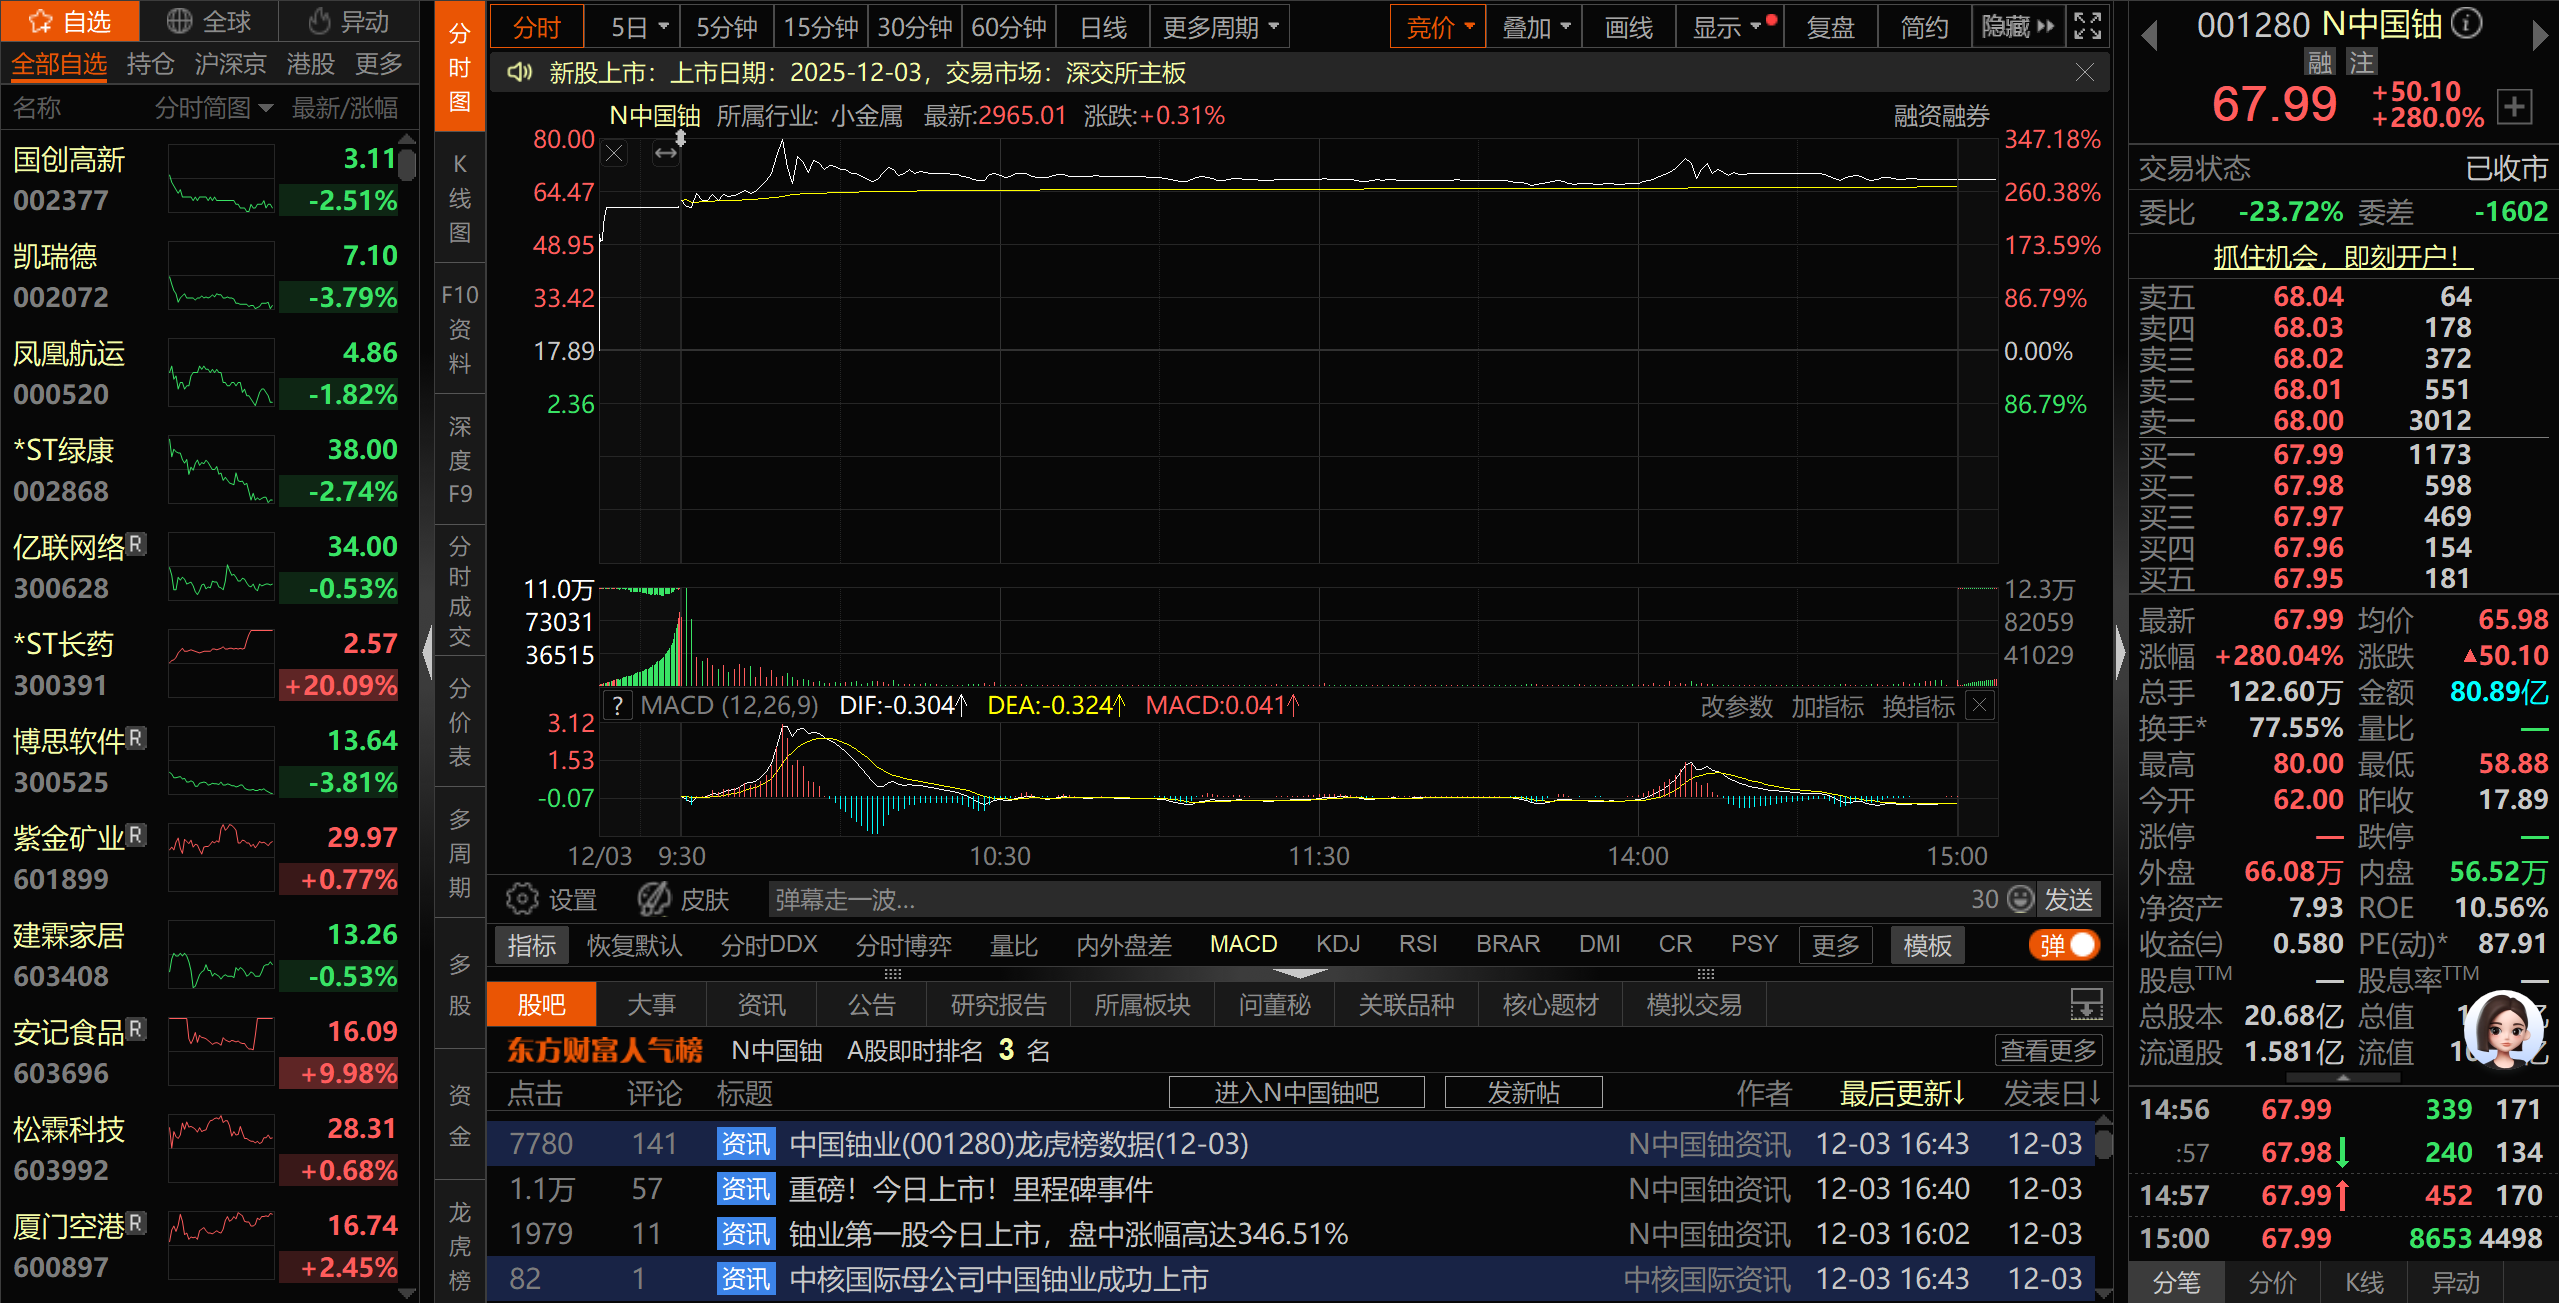Click MACD help question mark icon
Viewport: 2559px width, 1303px height.
click(618, 706)
